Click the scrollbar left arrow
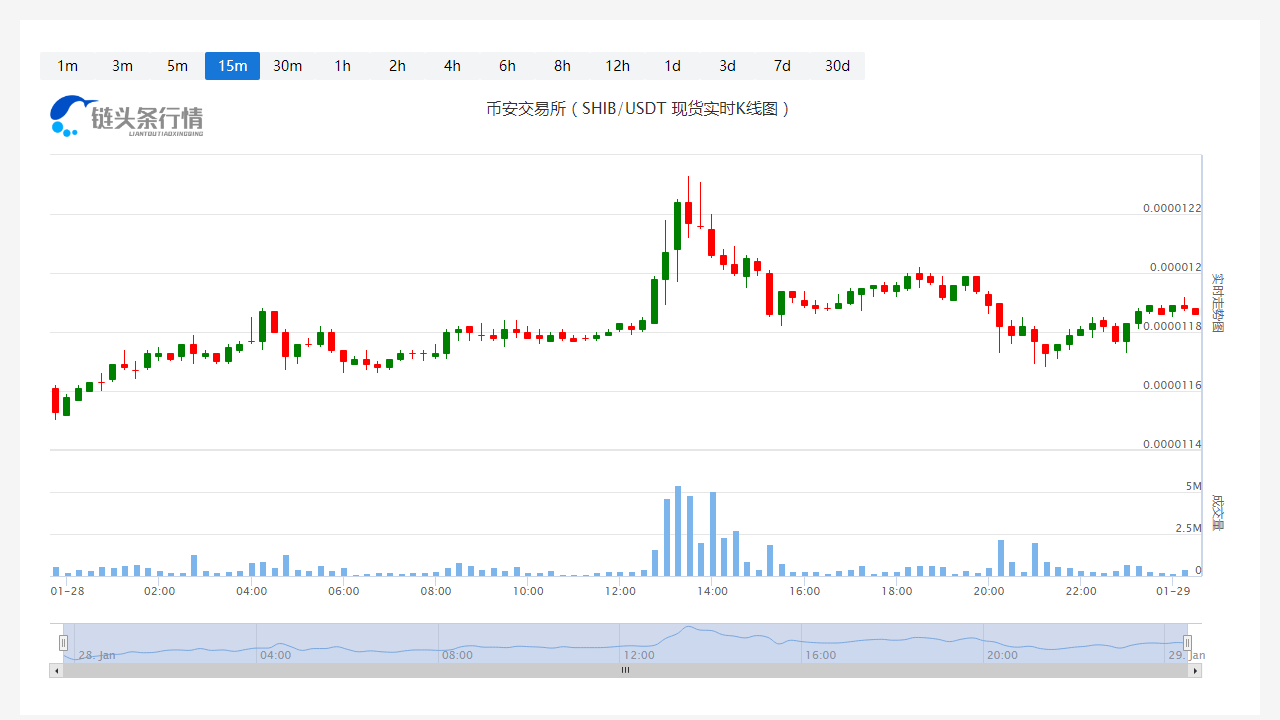 (56, 671)
